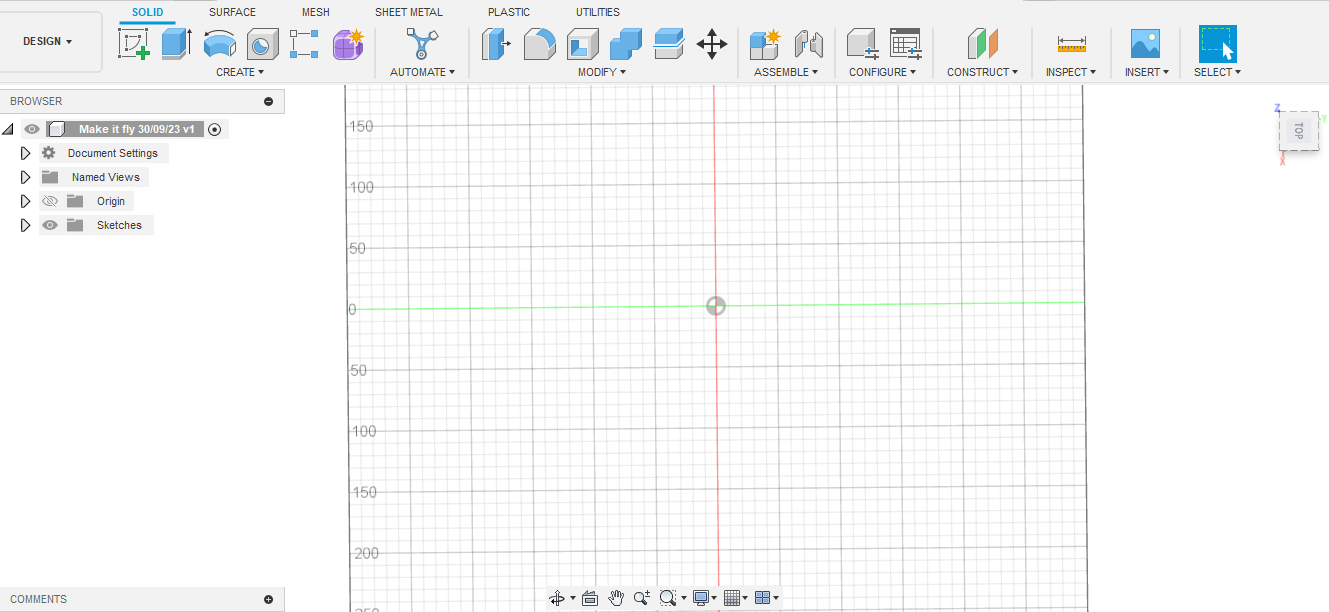Select the Measure tool under Inspect

pyautogui.click(x=1070, y=44)
